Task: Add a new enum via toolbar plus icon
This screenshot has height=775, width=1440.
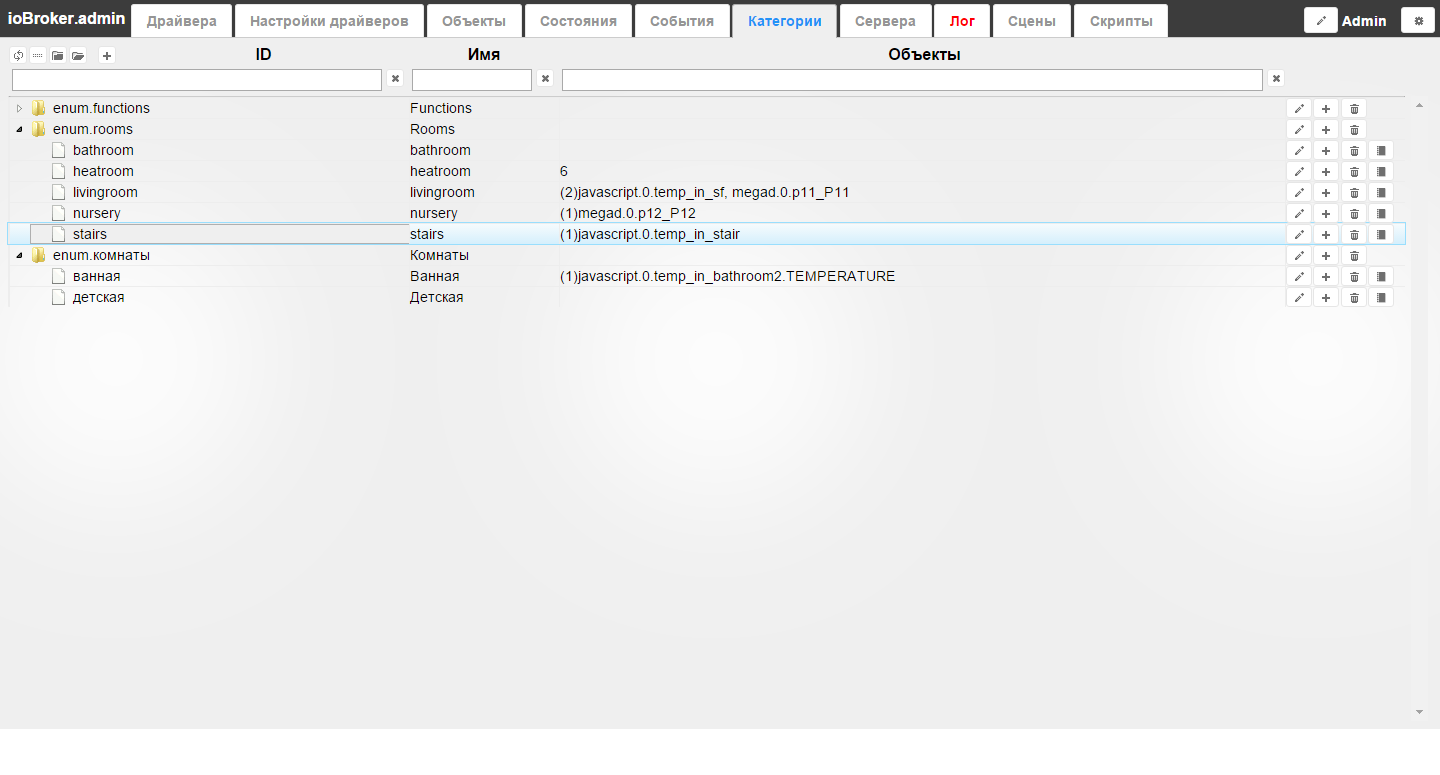Action: coord(107,56)
